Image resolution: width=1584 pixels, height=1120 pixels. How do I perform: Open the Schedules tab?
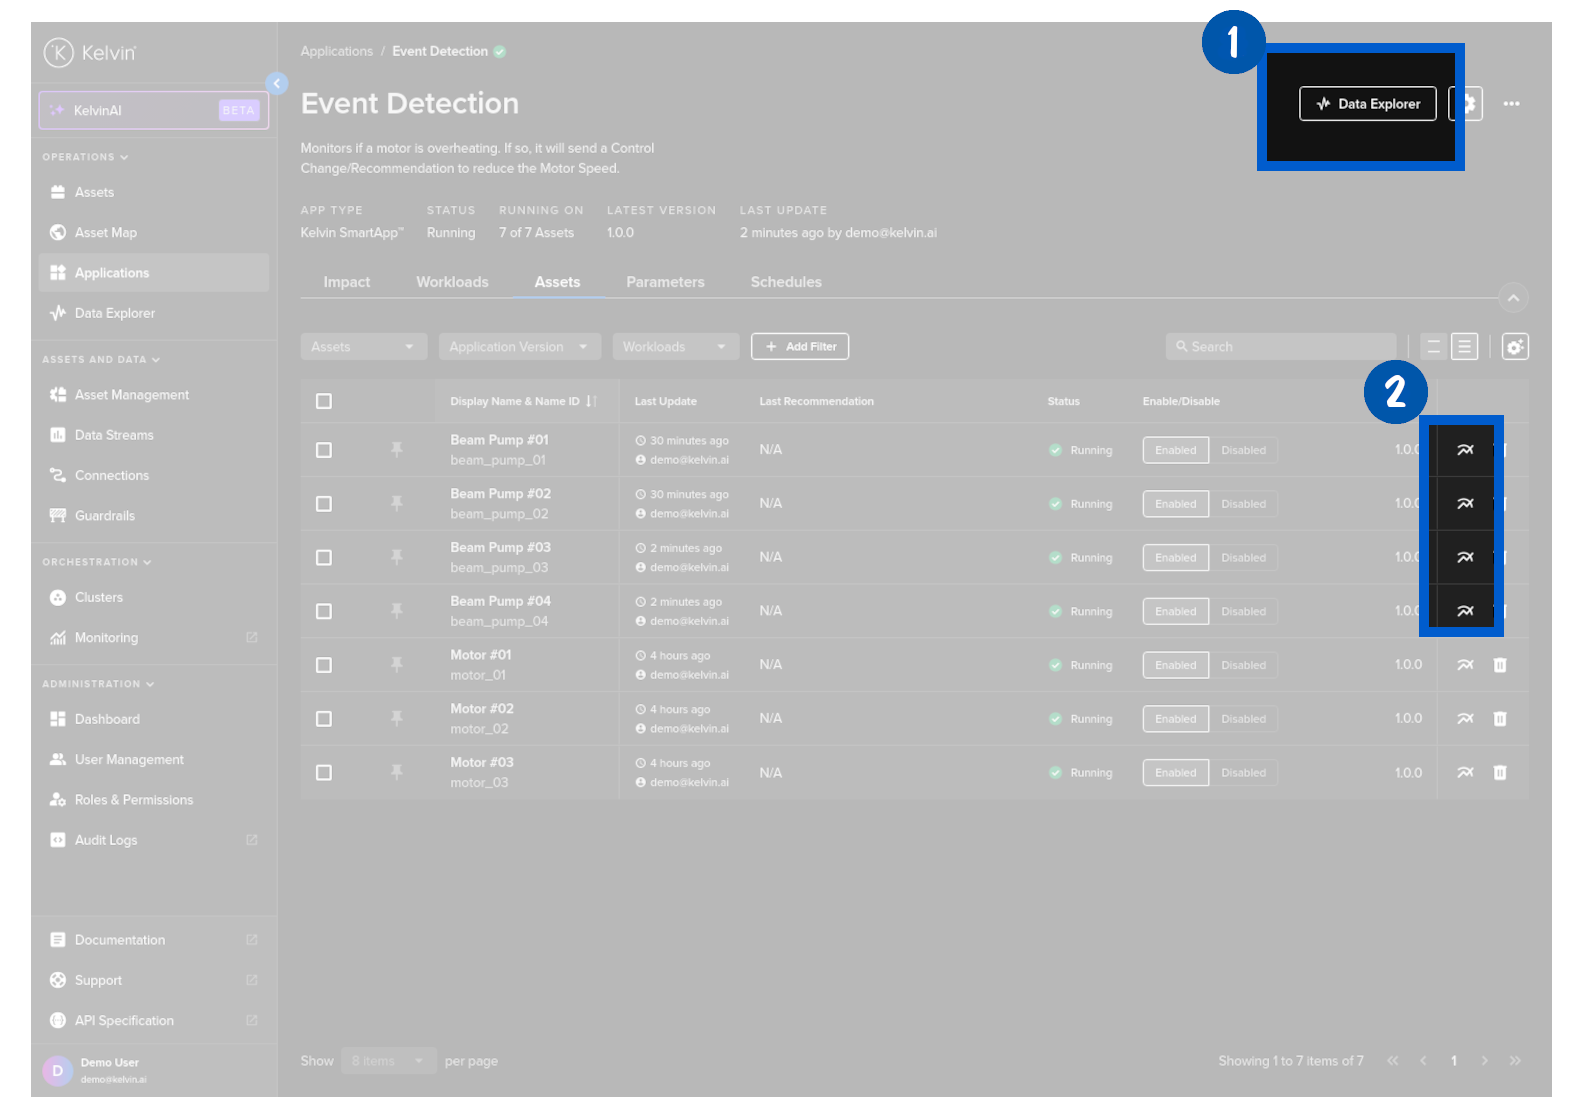(786, 282)
